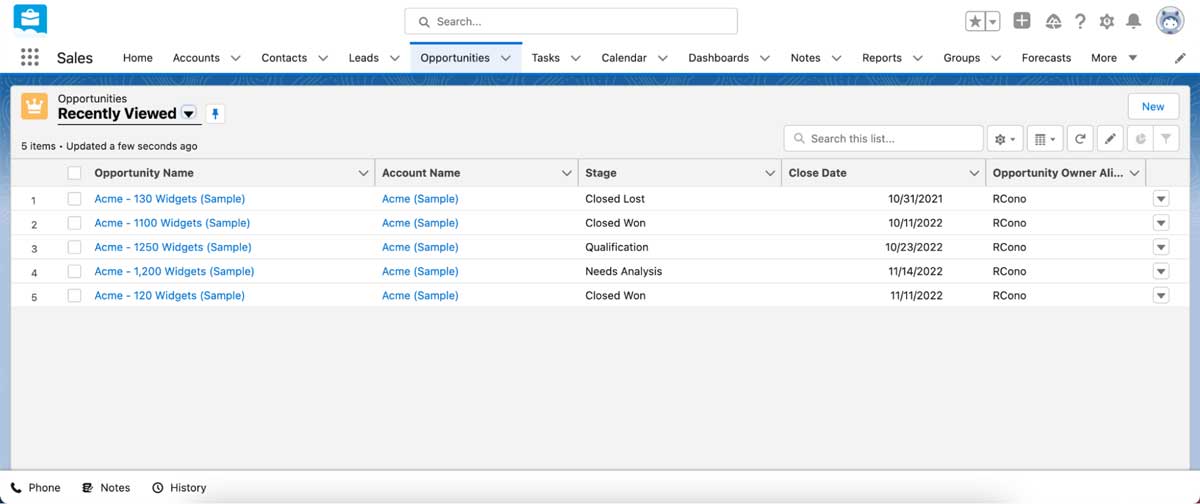Open the user profile avatar
The width and height of the screenshot is (1200, 504).
point(1170,21)
